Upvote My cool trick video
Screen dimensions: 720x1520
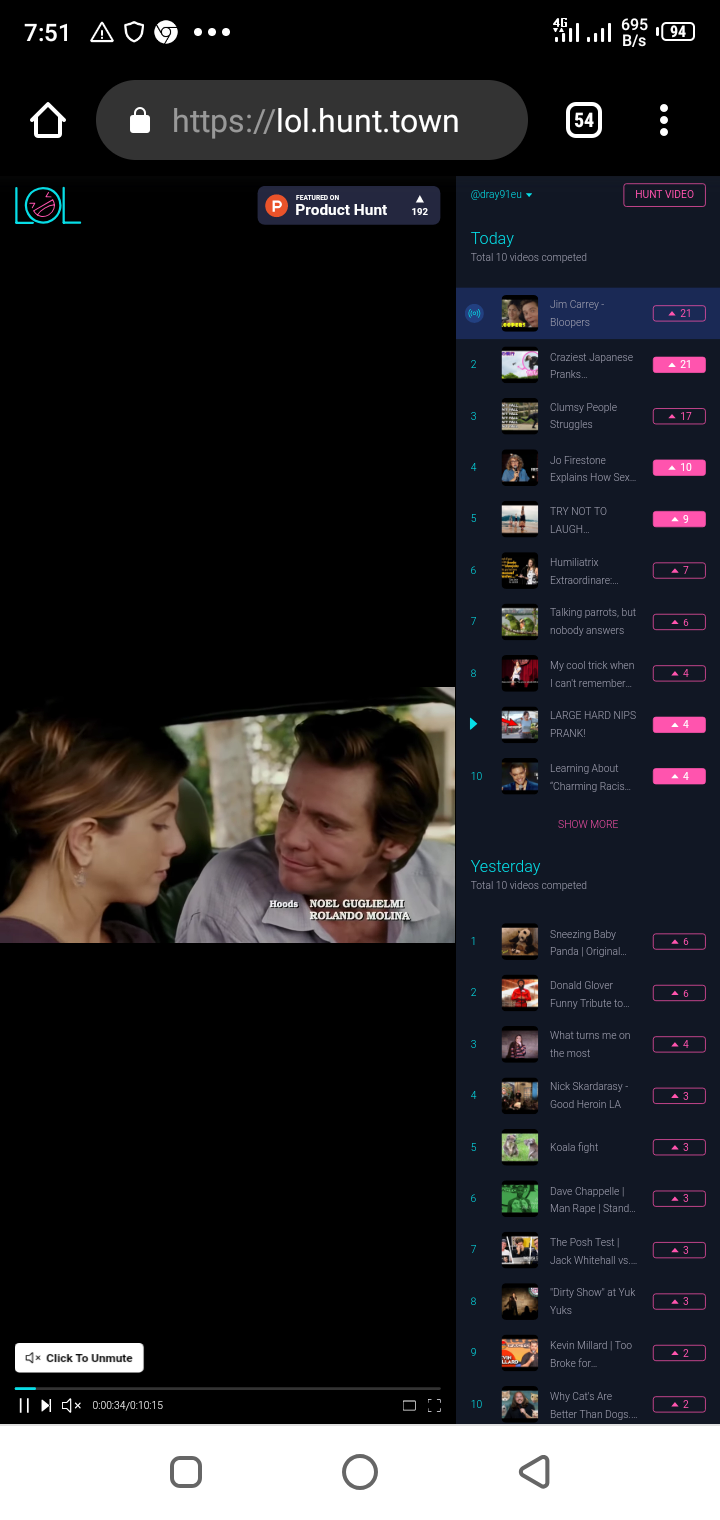click(x=679, y=673)
